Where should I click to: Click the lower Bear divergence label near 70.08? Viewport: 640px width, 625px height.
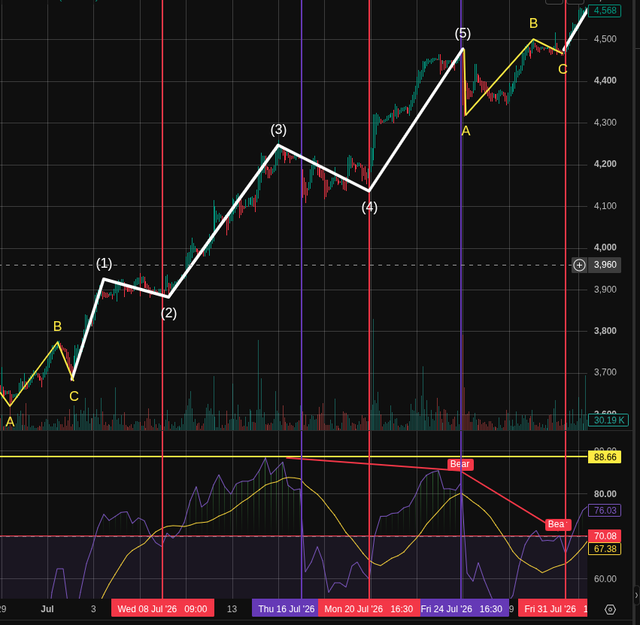[x=558, y=524]
